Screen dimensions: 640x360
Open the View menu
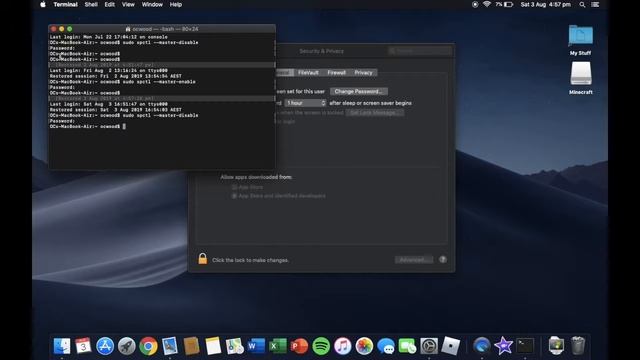128,4
